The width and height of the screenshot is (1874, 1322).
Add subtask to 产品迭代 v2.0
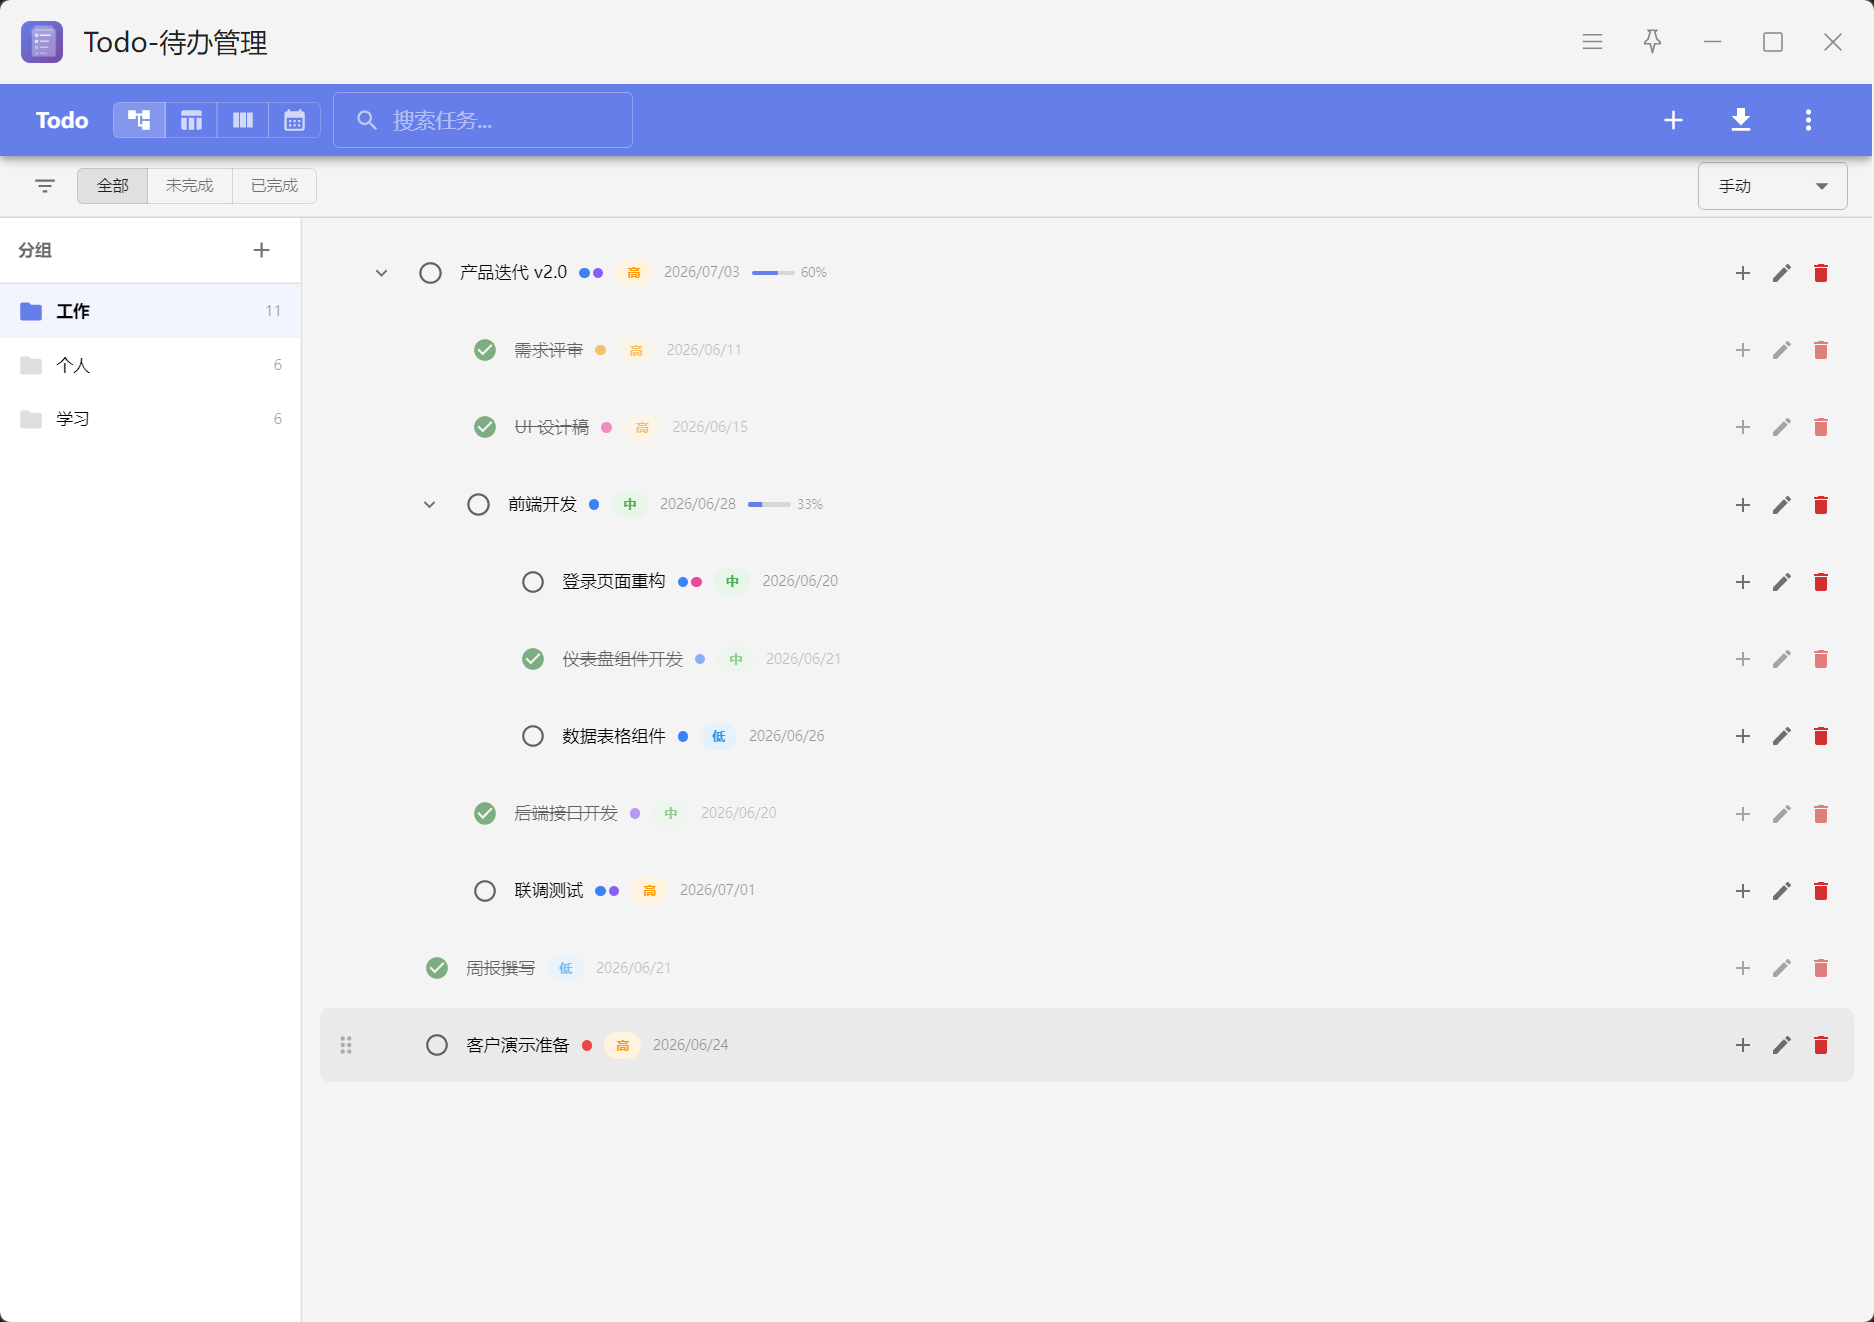click(x=1743, y=273)
